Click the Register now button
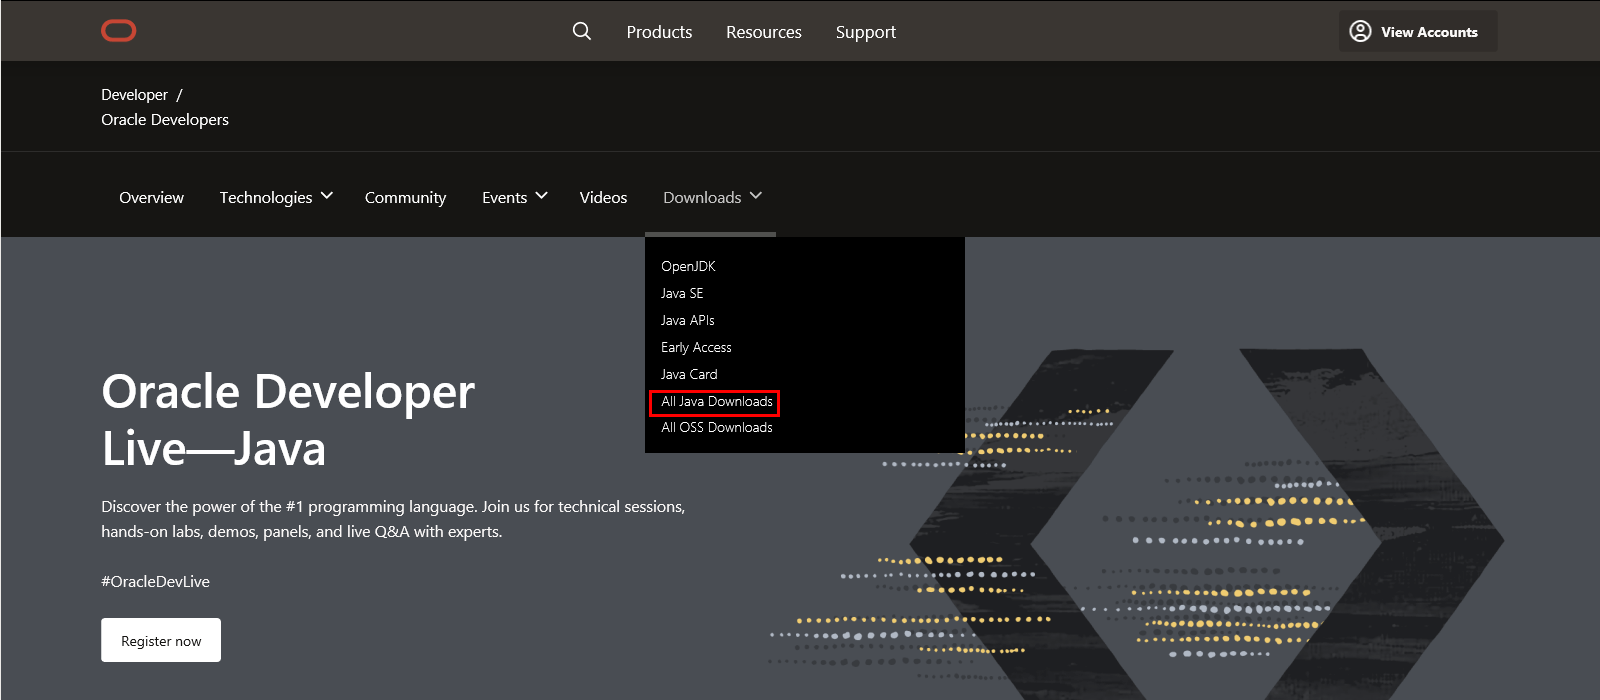This screenshot has height=700, width=1600. (161, 640)
